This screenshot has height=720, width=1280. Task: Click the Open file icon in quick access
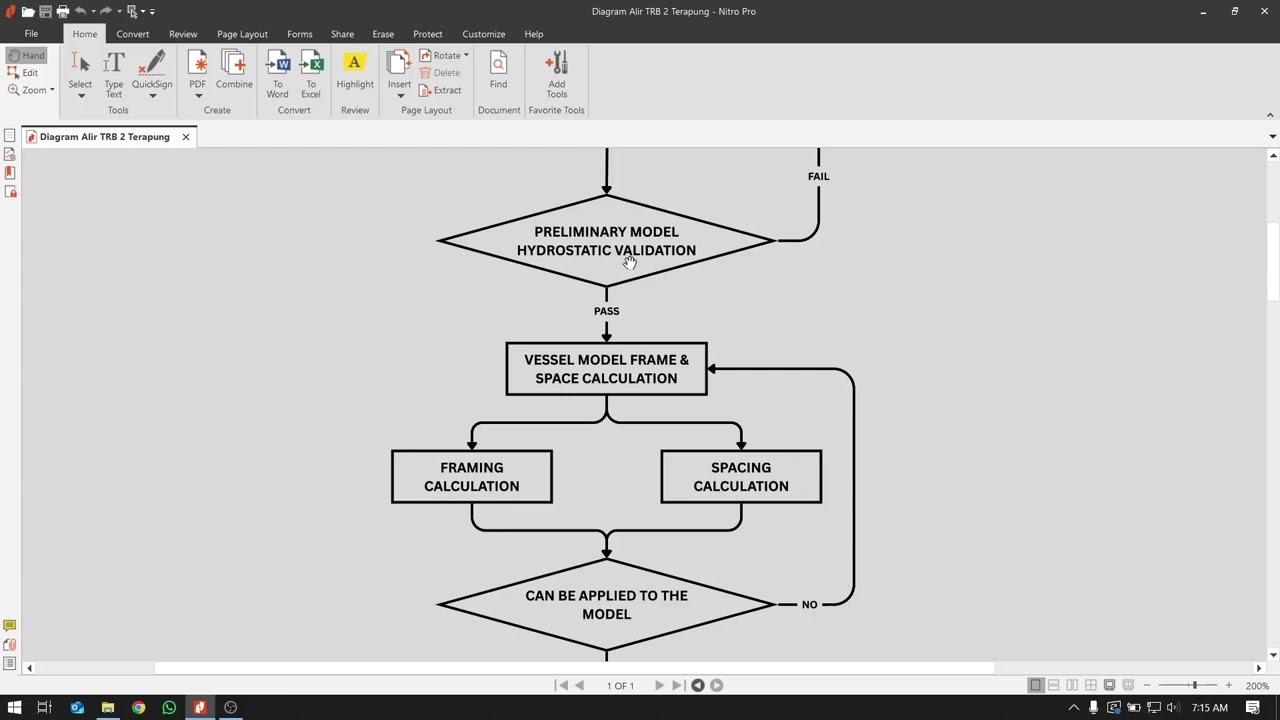(28, 11)
